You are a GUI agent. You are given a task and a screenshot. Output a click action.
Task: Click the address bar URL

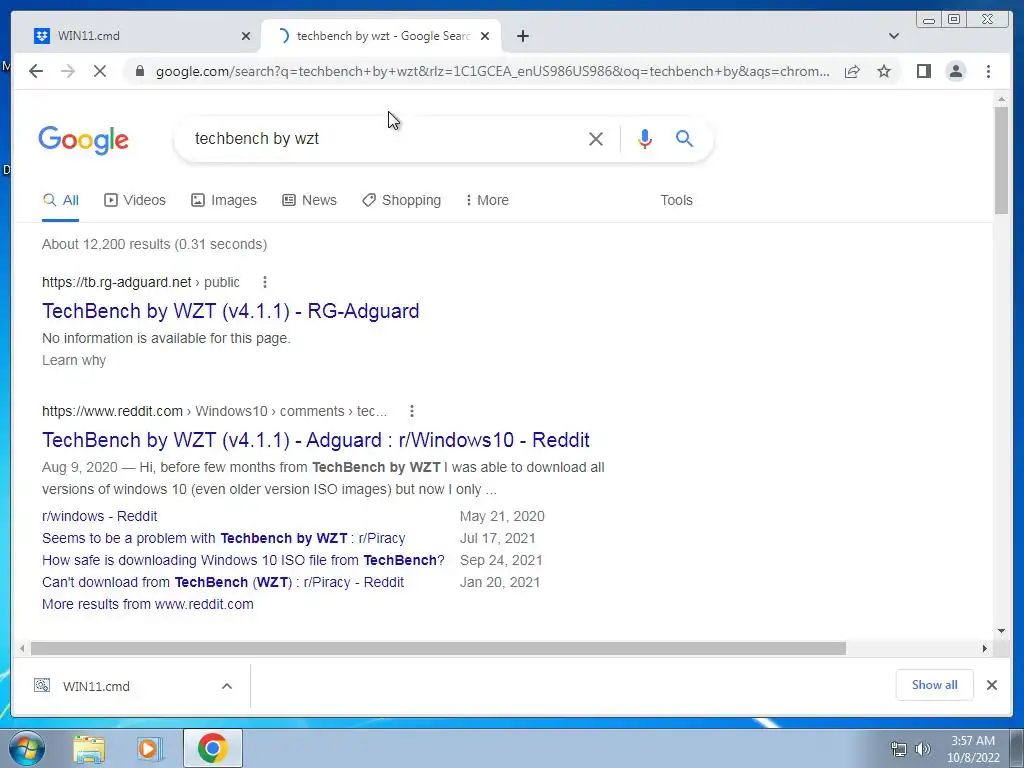click(493, 71)
